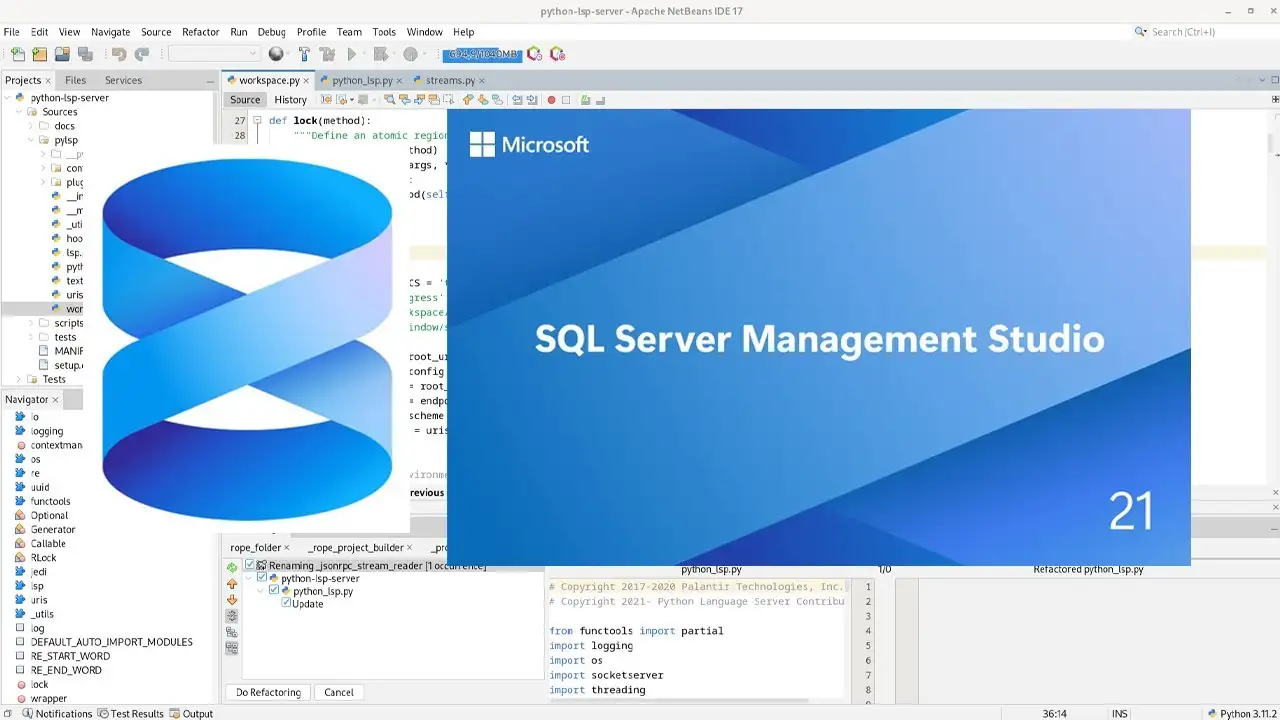Image resolution: width=1280 pixels, height=720 pixels.
Task: Run the project using the green play icon
Action: [x=352, y=54]
